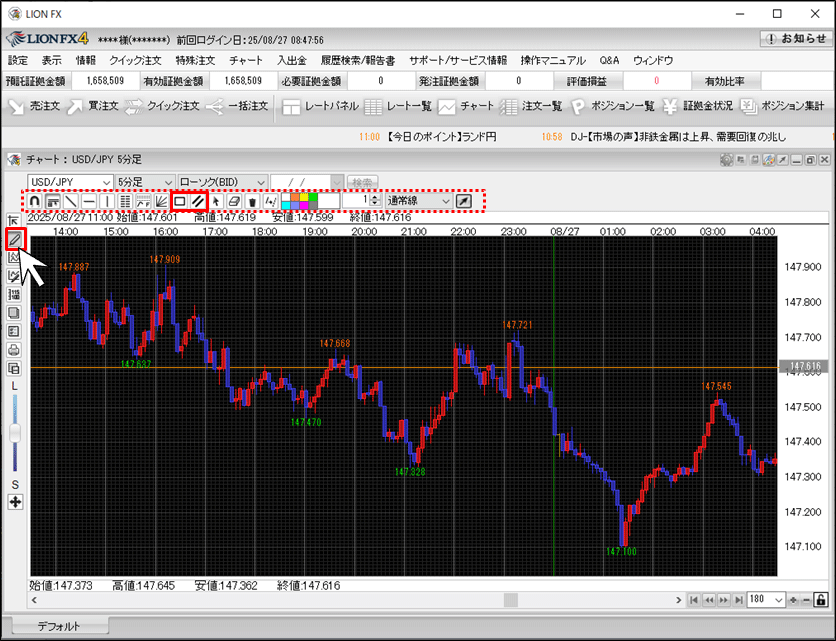Step chart back with rewind button
Screen dimensions: 836x641
coord(709,600)
